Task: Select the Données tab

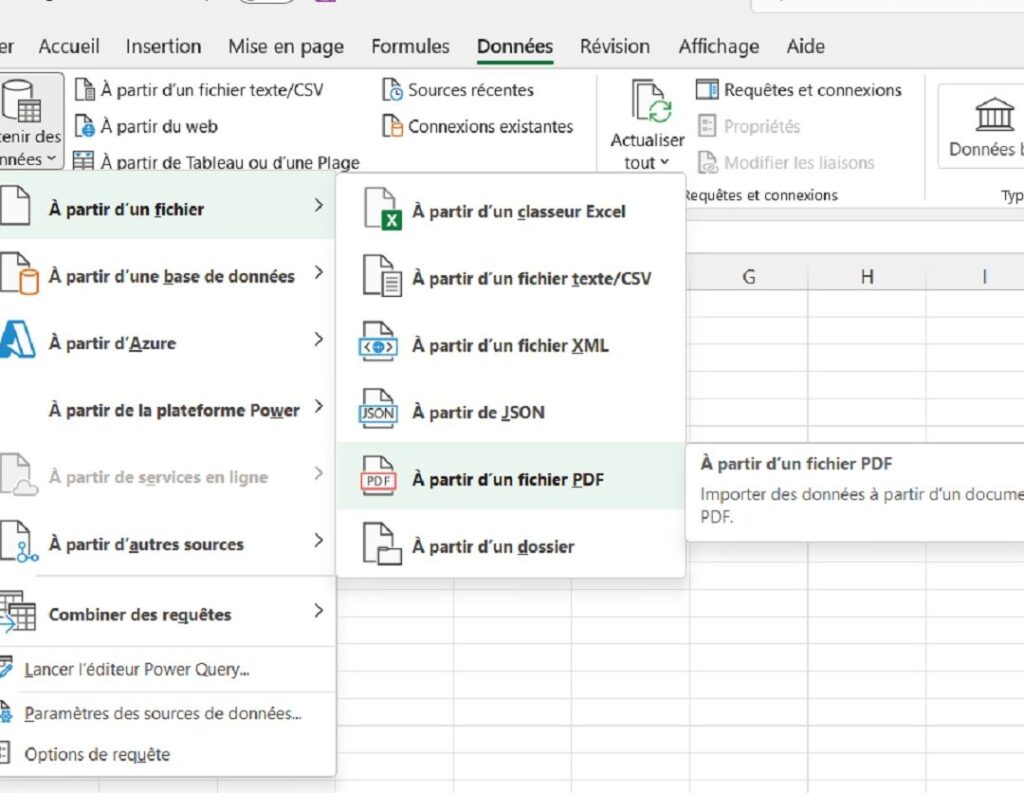Action: [515, 46]
